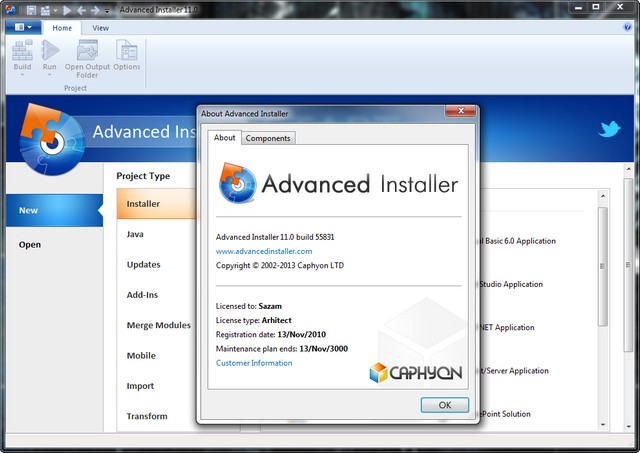Click the Studio Application project item
Viewport: 640px width, 453px height.
[511, 284]
